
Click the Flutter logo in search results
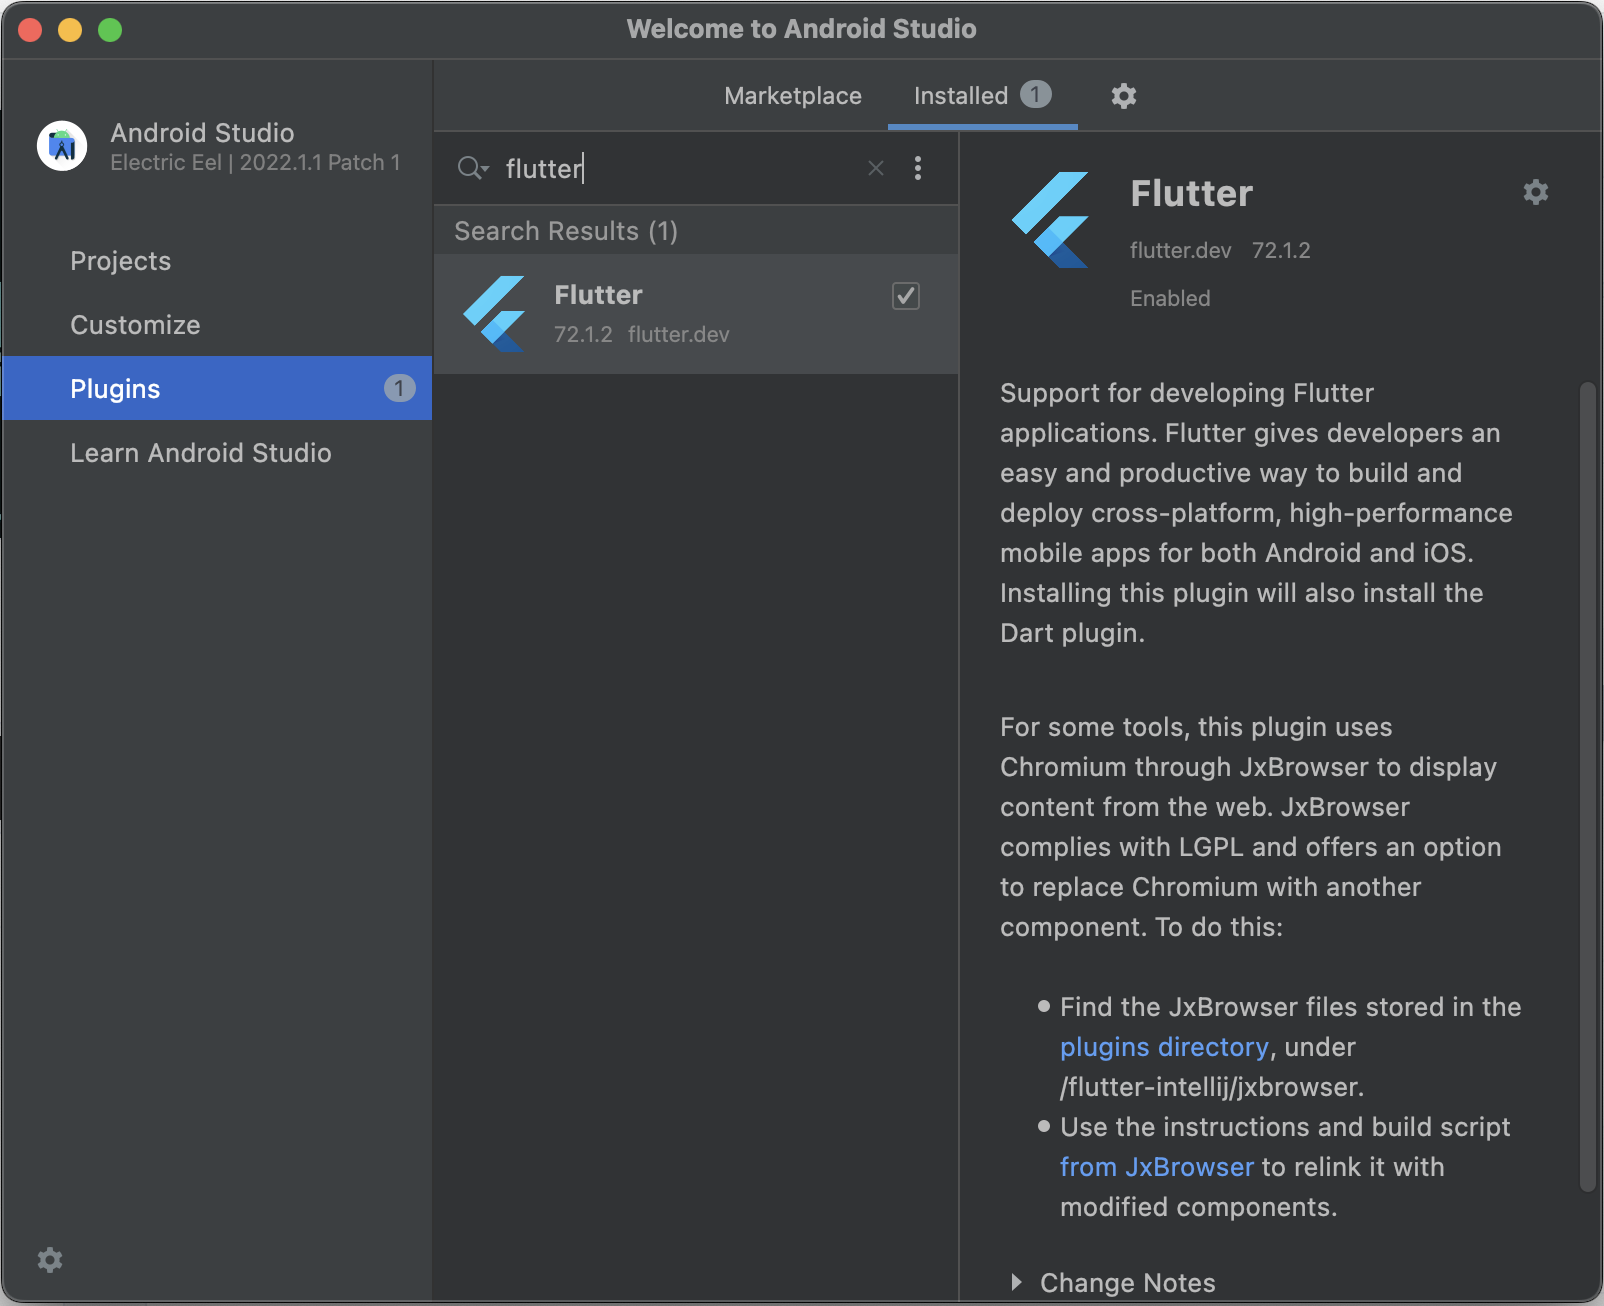495,314
